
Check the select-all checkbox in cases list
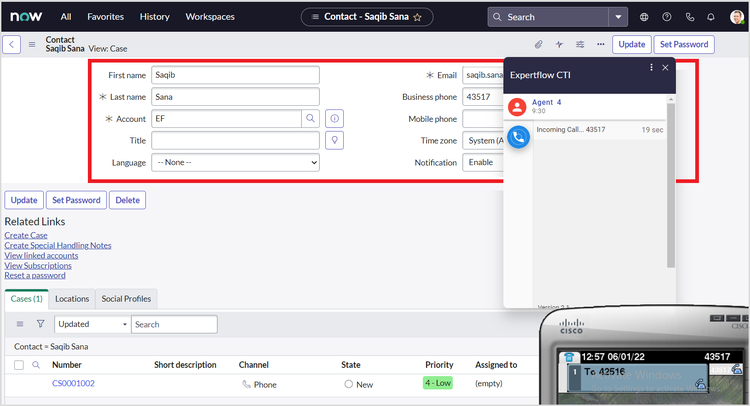click(19, 366)
